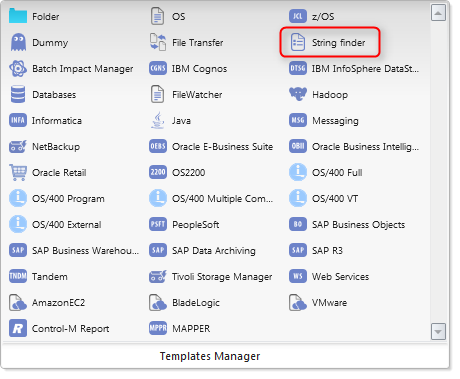Click the "Messaging" text label
The width and height of the screenshot is (460, 379).
[x=335, y=121]
